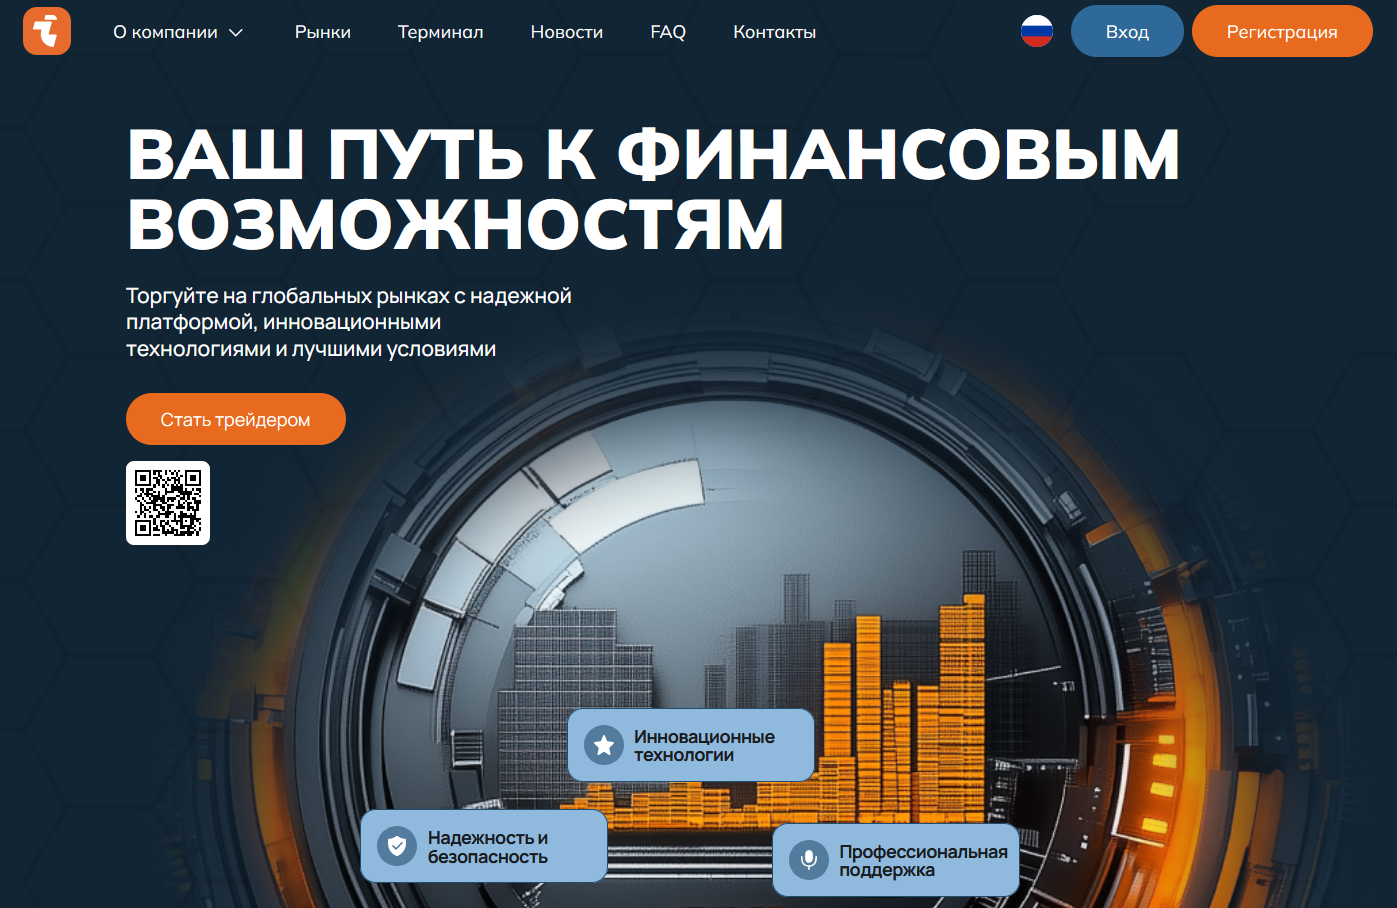Screen dimensions: 1397x908
Task: Open the Новости section
Action: (x=567, y=32)
